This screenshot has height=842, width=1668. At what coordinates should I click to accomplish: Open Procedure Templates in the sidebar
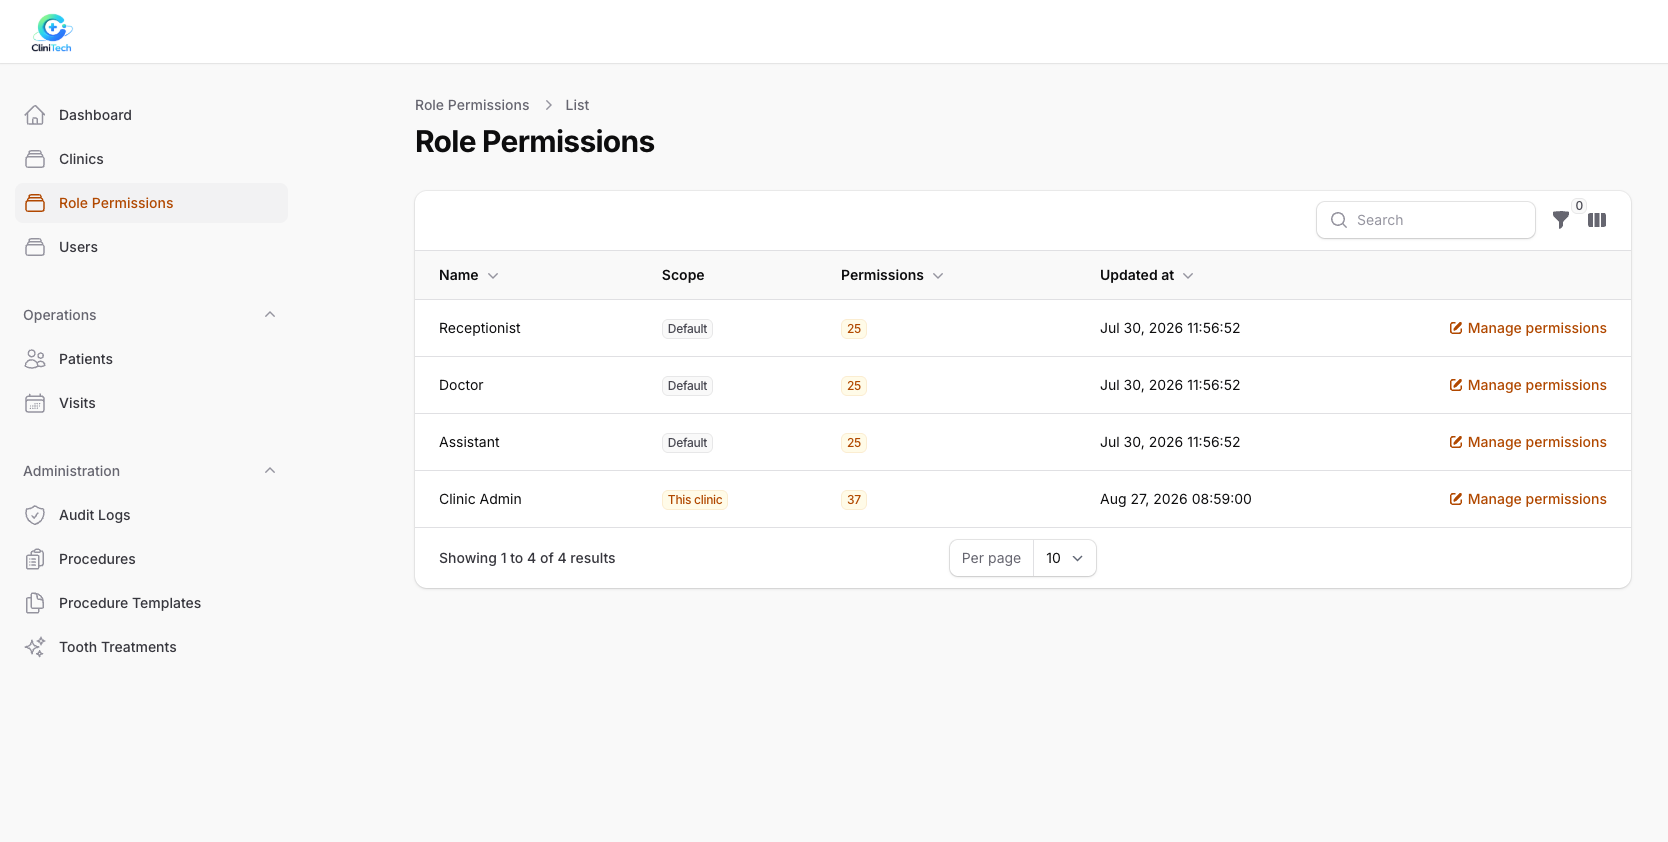[152, 603]
